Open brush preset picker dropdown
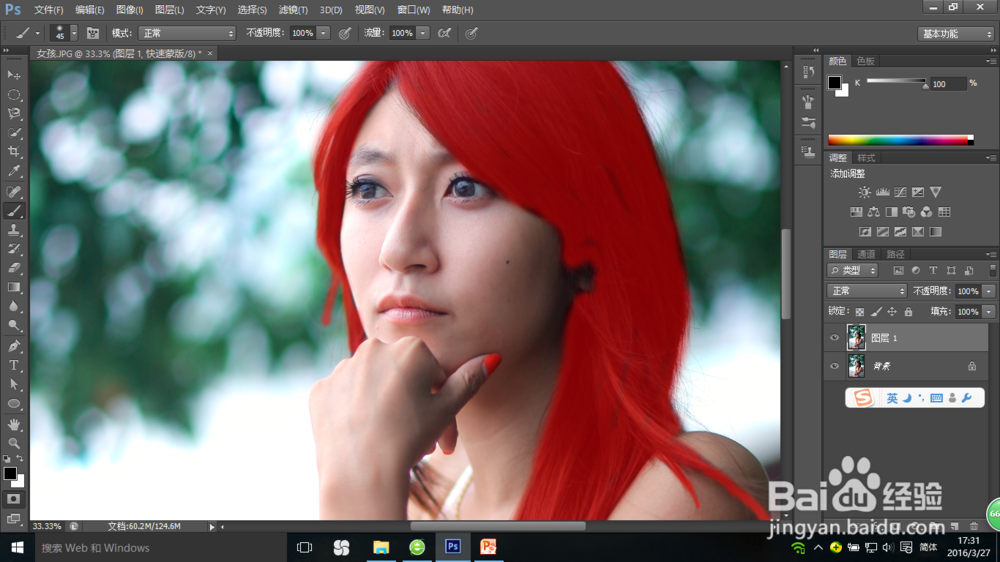The width and height of the screenshot is (1000, 562). [74, 33]
